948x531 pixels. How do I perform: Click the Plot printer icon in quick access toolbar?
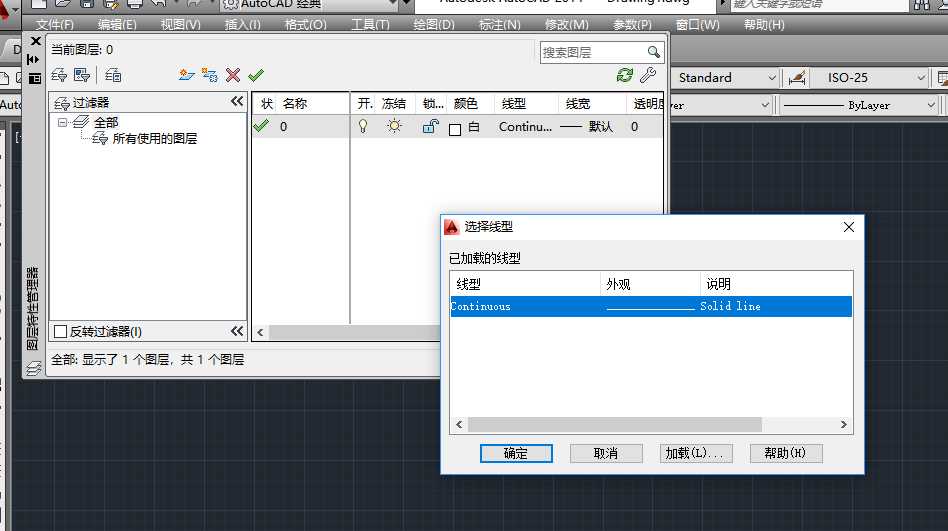coord(135,4)
